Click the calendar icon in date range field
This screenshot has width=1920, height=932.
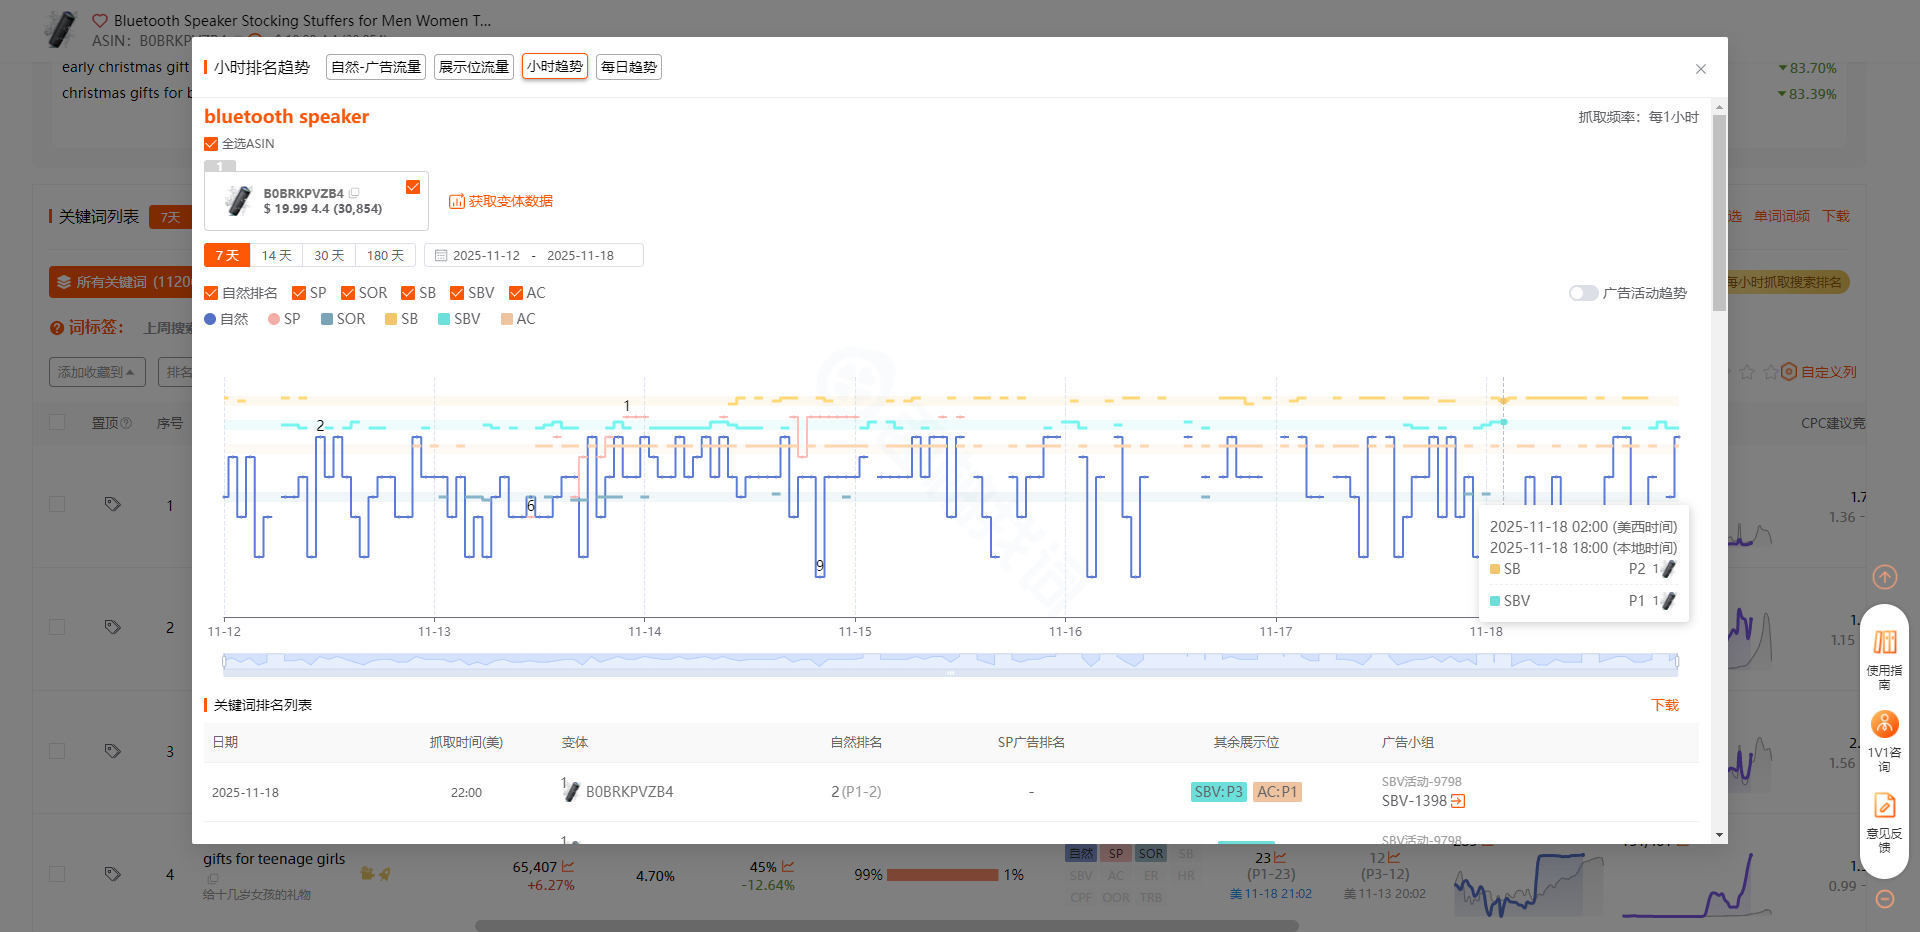441,256
